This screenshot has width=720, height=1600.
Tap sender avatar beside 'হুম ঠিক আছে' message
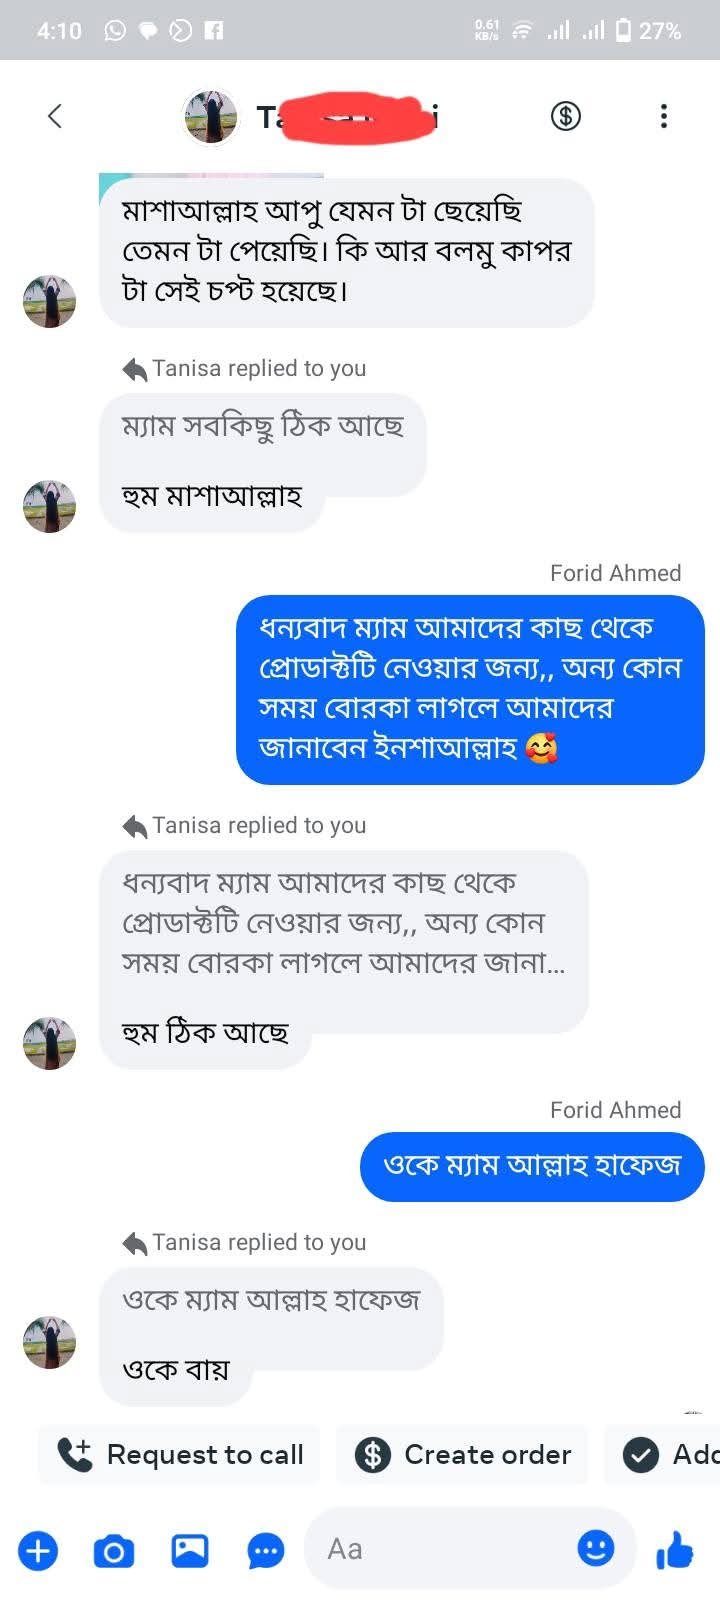(x=49, y=1043)
